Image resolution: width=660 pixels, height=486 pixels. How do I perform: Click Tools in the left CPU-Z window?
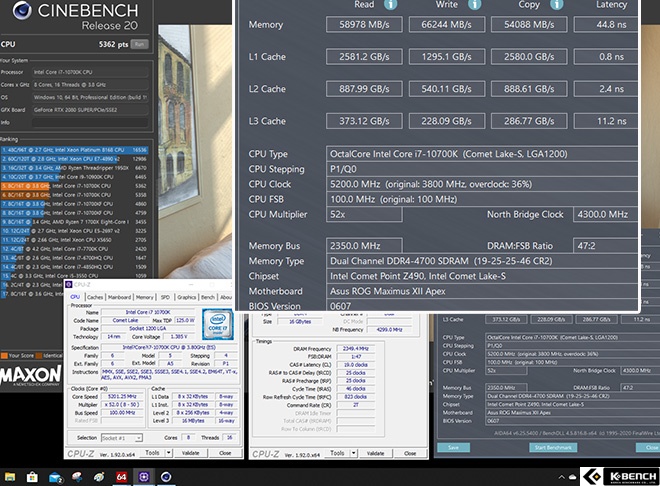click(152, 453)
